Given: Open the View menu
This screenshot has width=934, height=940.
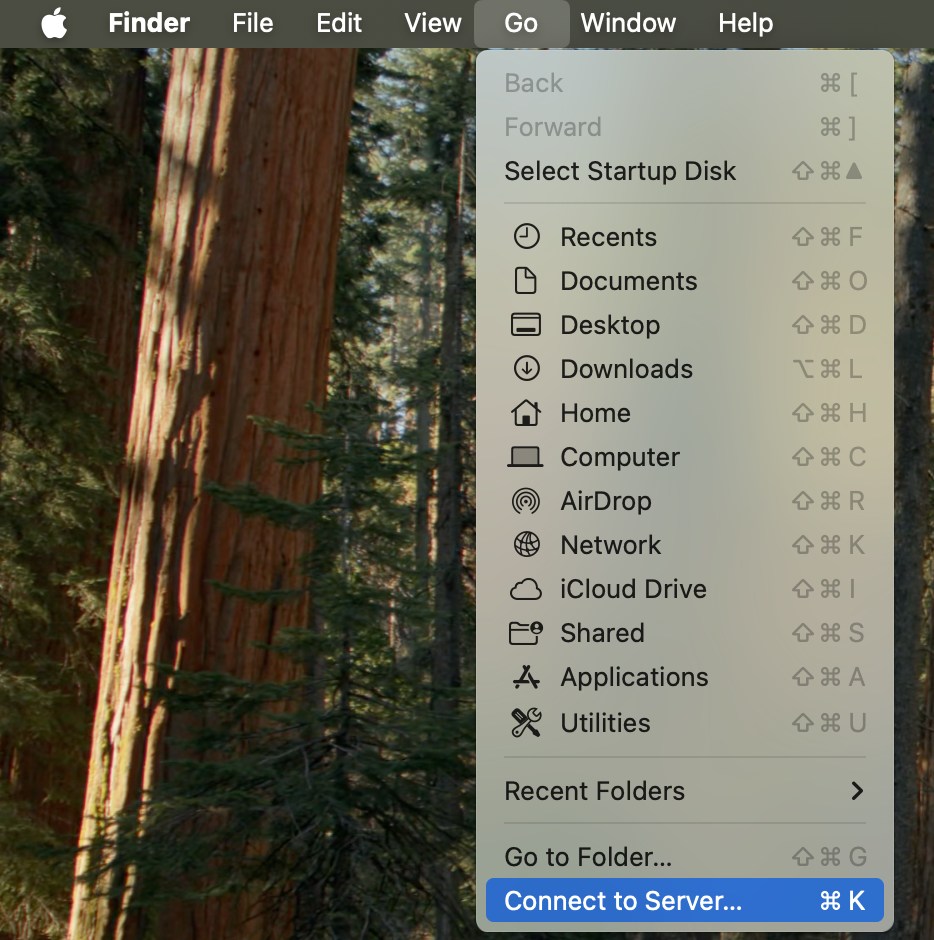Looking at the screenshot, I should coord(432,23).
